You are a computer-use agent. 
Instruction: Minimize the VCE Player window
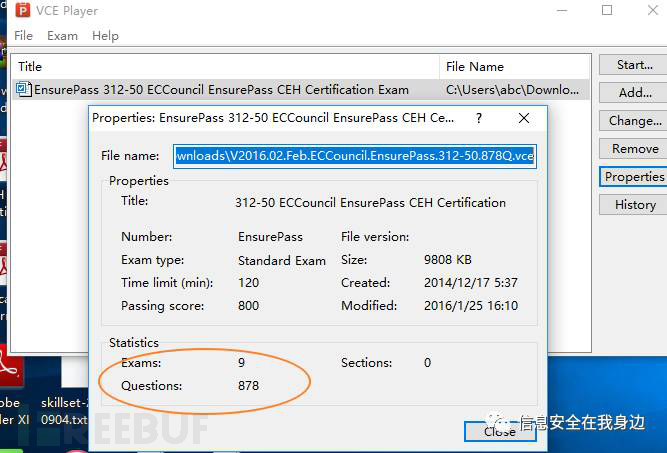[x=562, y=10]
